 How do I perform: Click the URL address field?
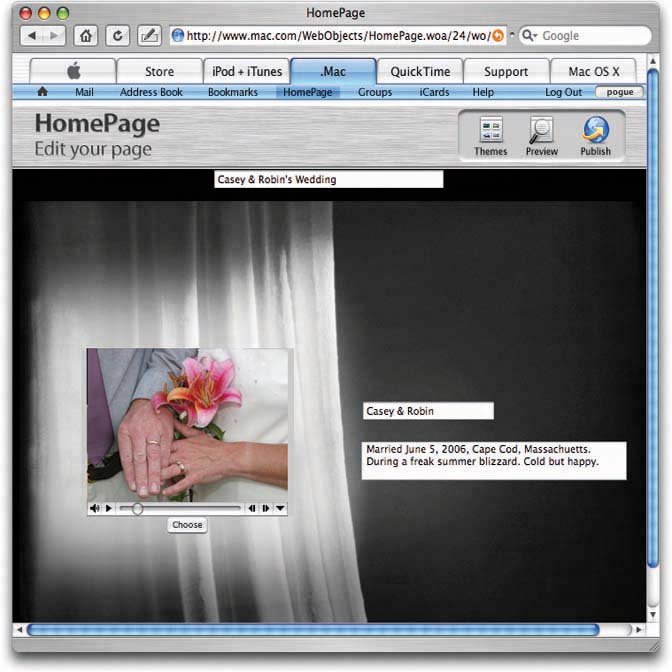[x=339, y=36]
